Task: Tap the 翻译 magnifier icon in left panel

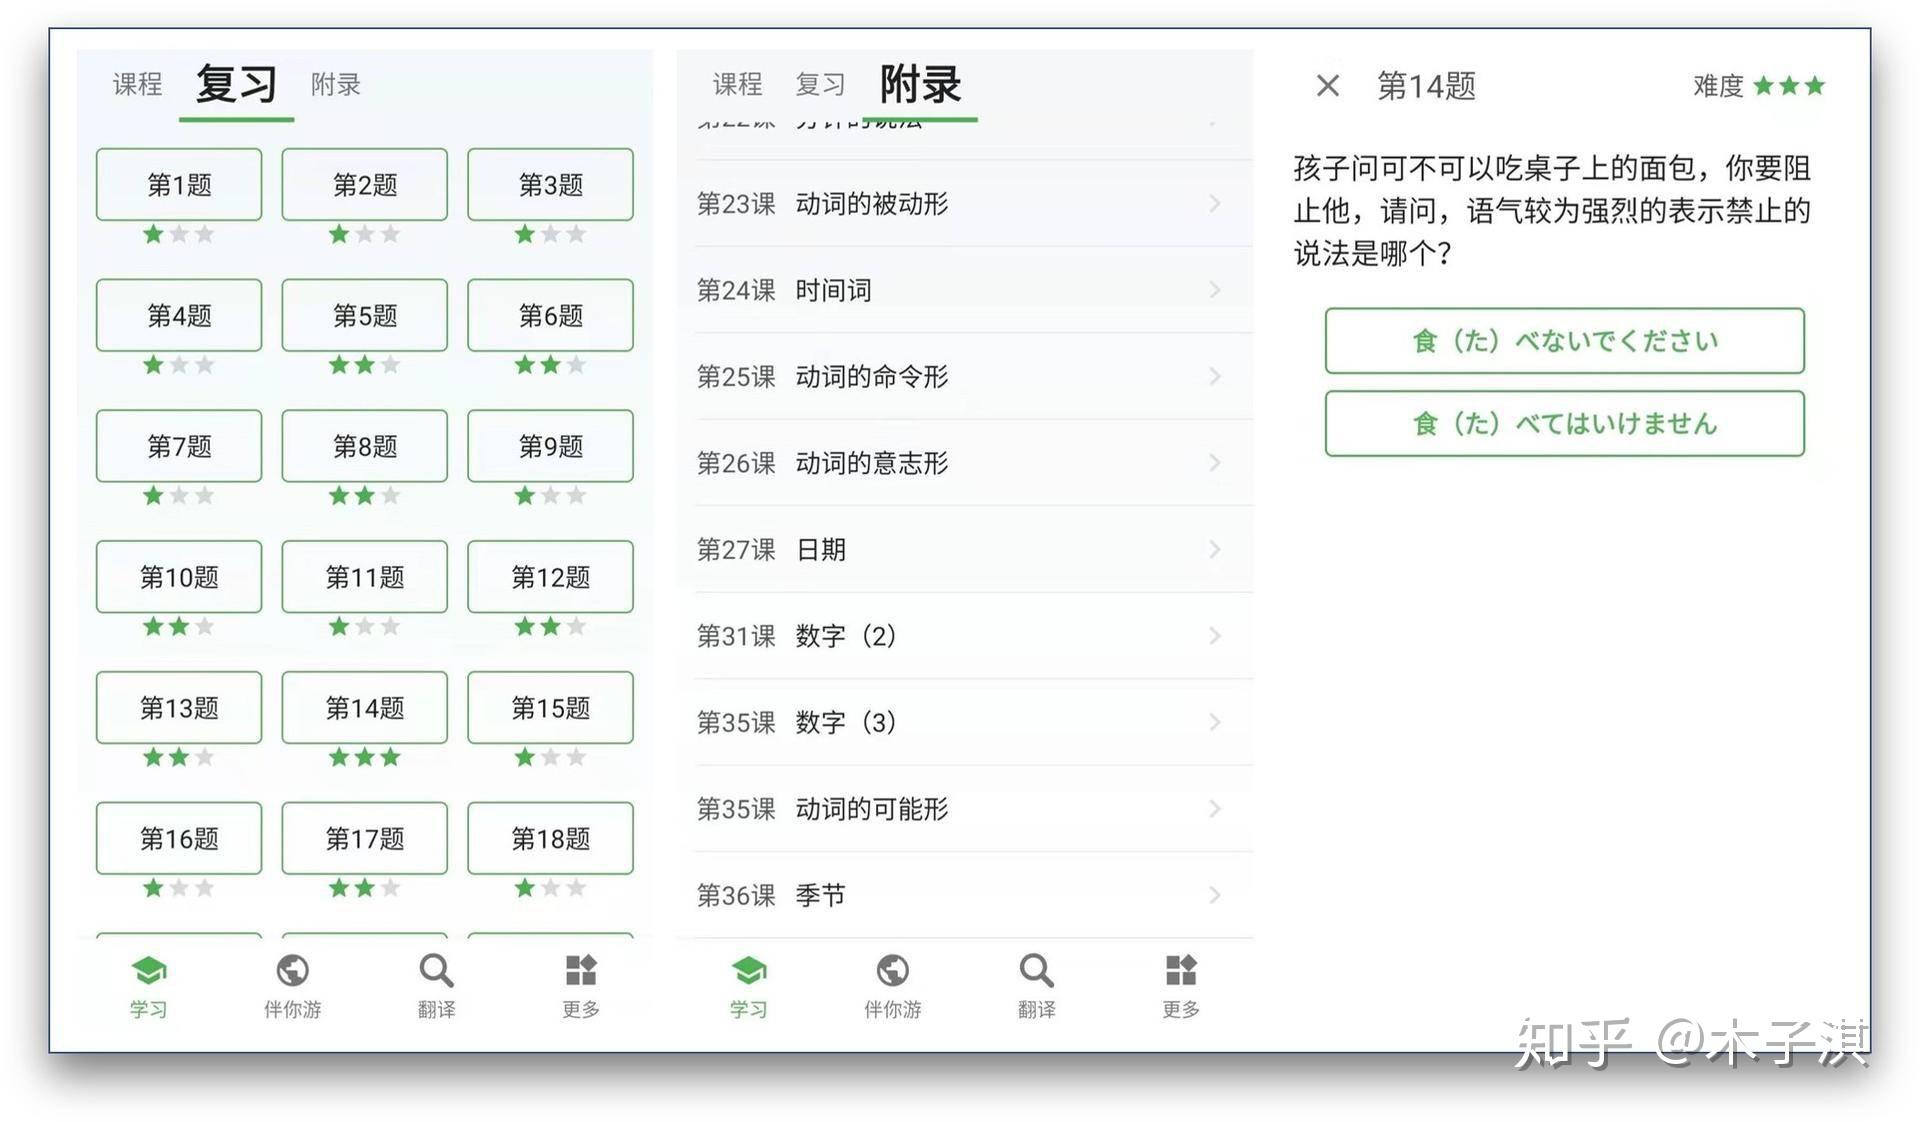Action: click(x=436, y=970)
